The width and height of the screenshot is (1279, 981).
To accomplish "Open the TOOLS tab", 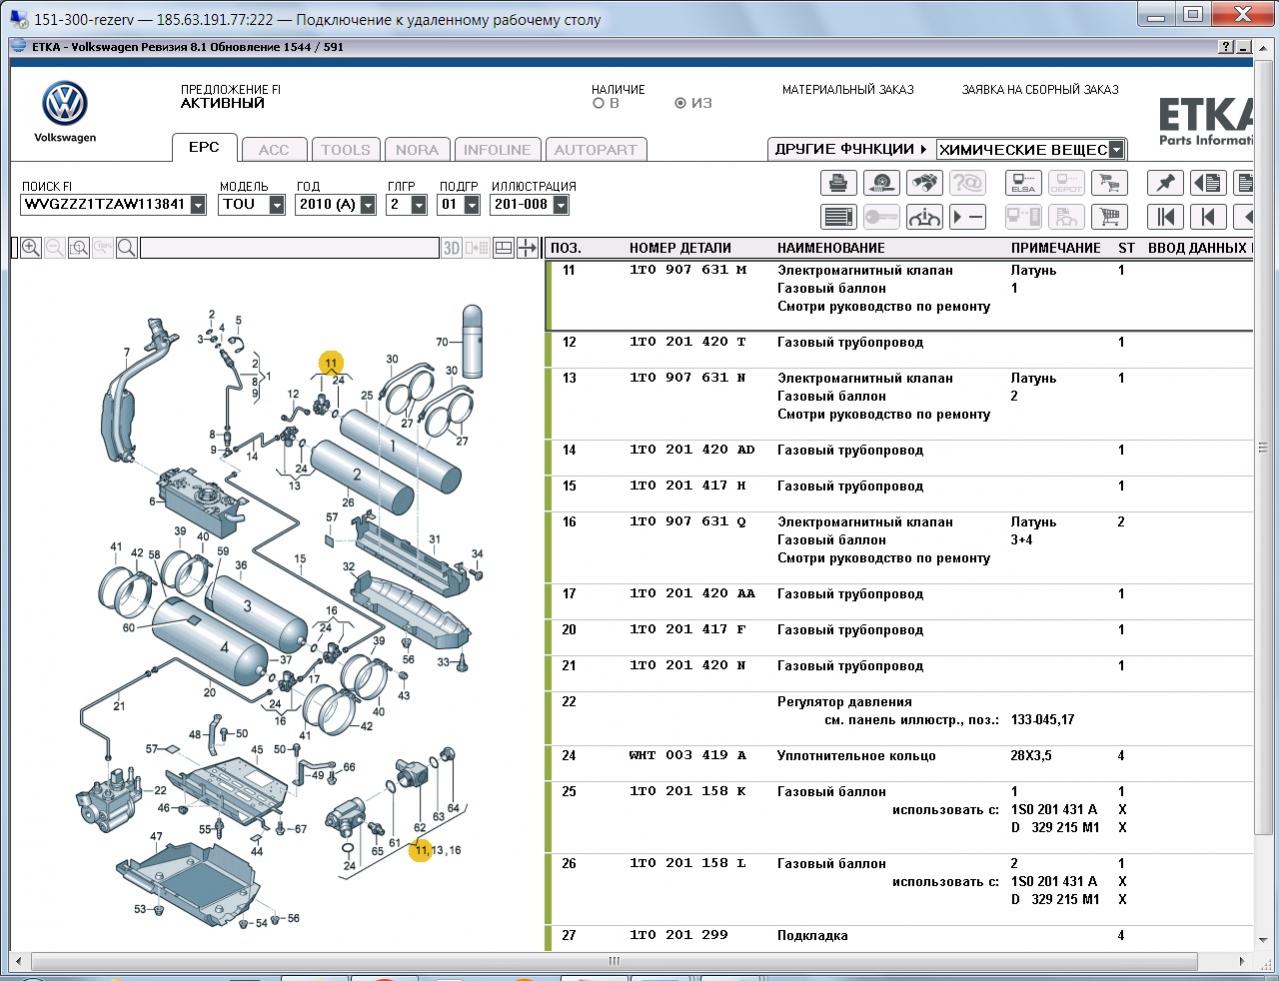I will tap(345, 150).
